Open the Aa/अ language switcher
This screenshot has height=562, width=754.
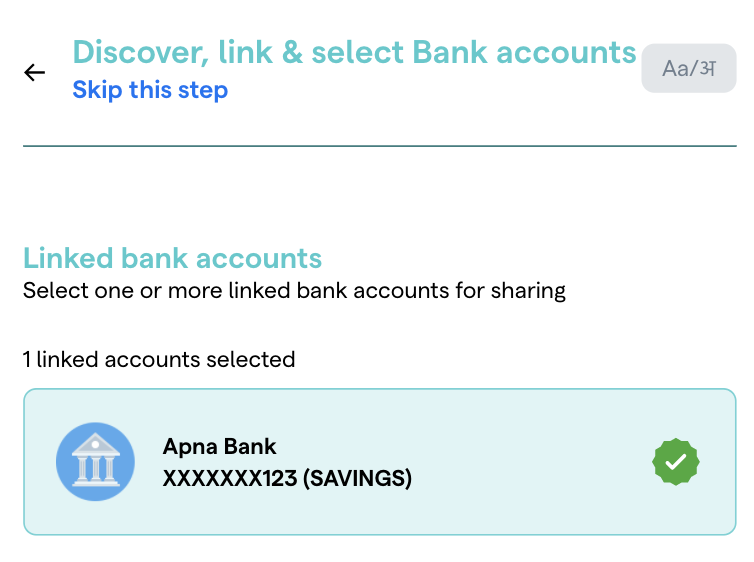[x=688, y=69]
